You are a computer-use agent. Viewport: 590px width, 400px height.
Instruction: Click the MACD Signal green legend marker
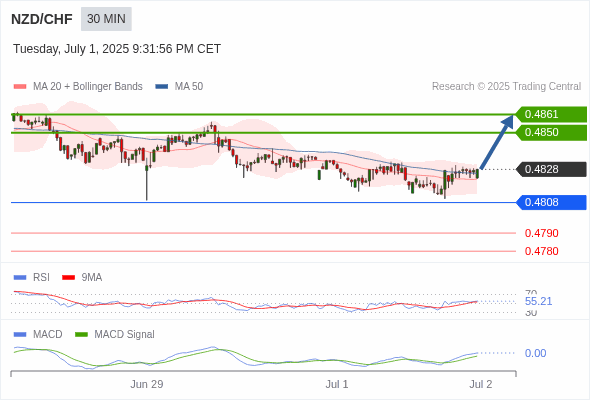coord(81,335)
